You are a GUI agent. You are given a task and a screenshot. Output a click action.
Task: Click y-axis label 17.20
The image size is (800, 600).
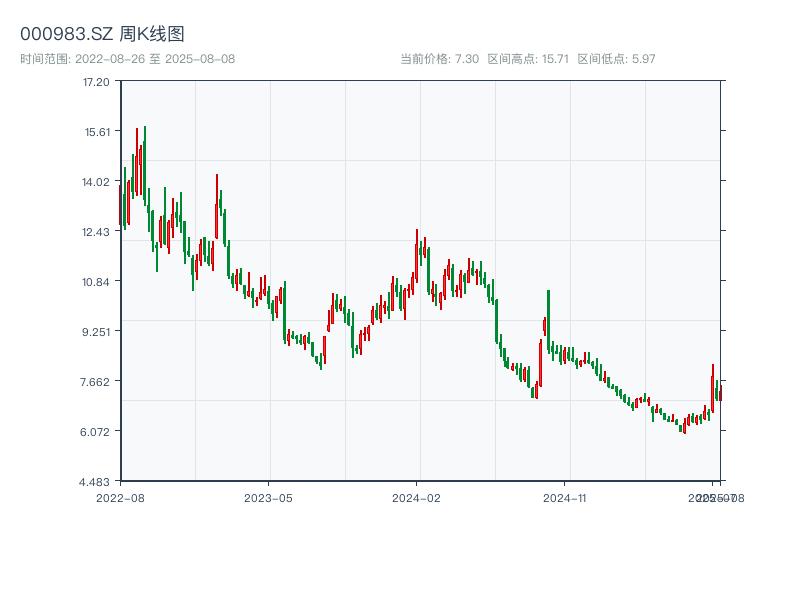click(96, 82)
